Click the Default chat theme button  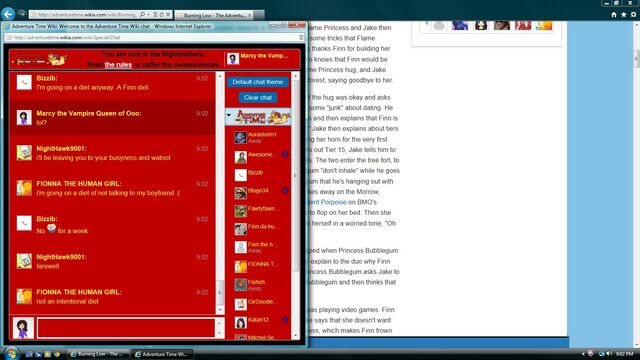(258, 82)
